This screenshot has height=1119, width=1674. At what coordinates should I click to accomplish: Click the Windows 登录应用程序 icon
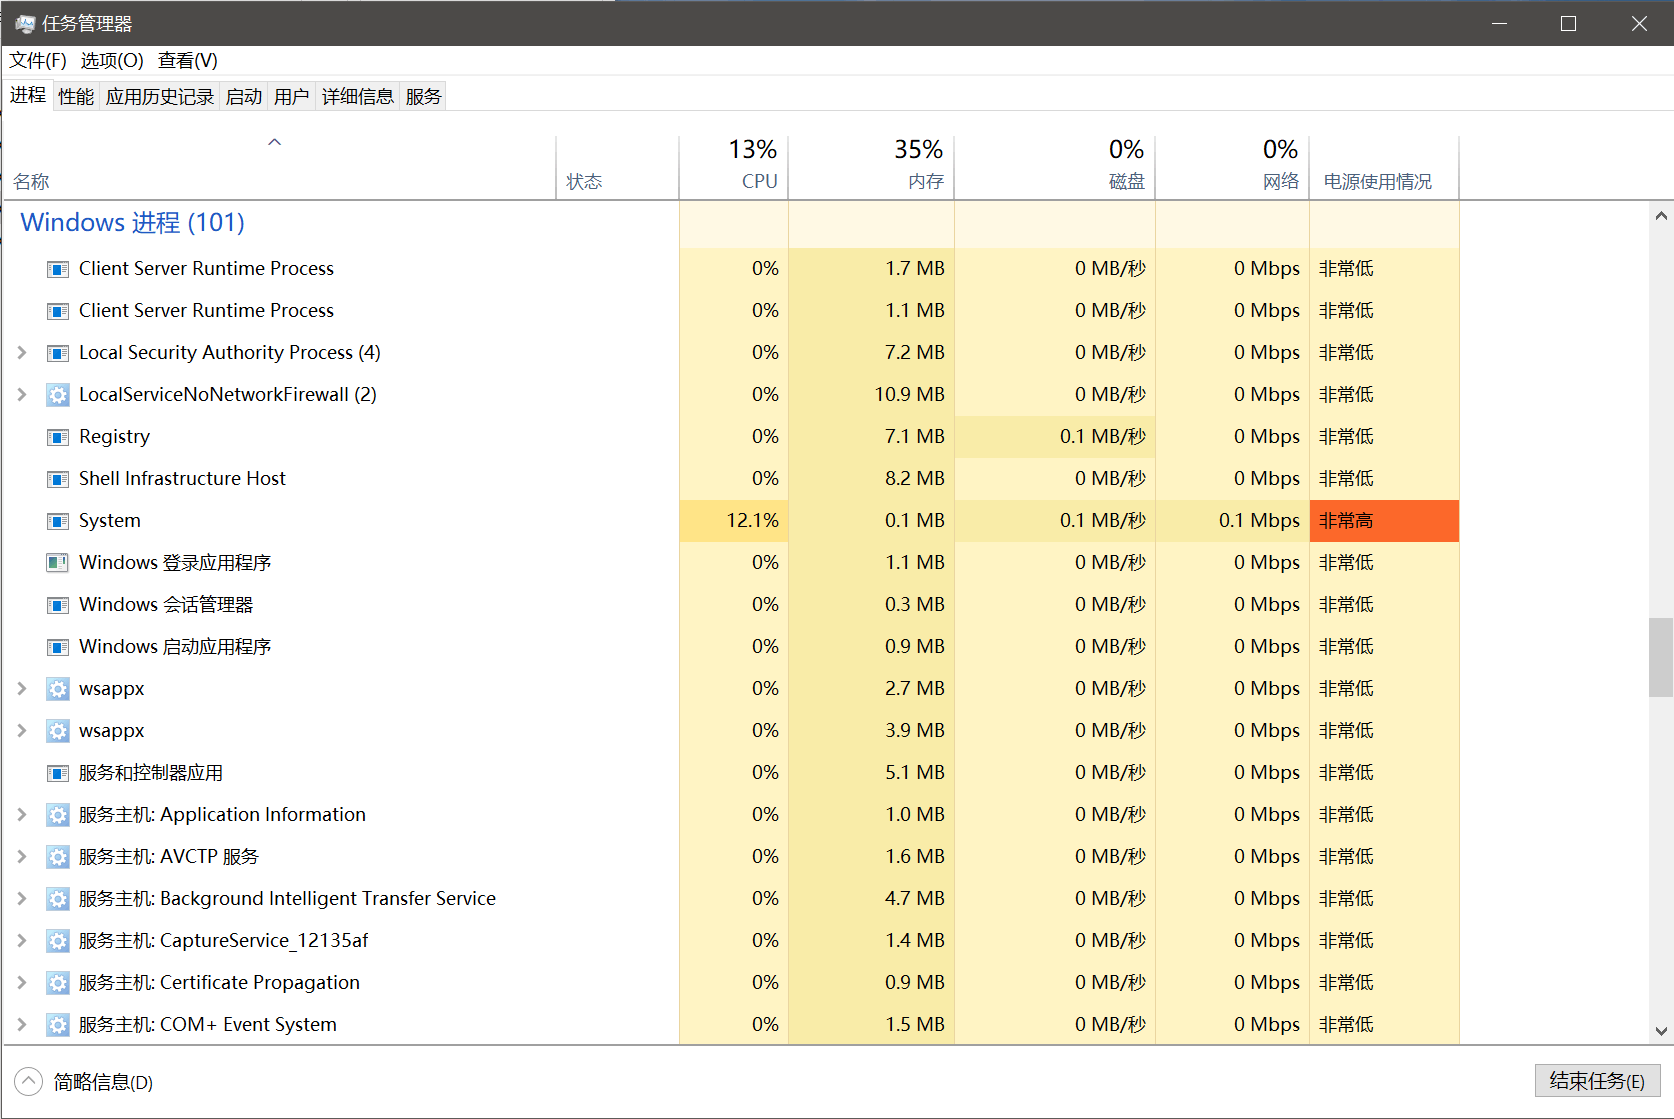[x=58, y=563]
